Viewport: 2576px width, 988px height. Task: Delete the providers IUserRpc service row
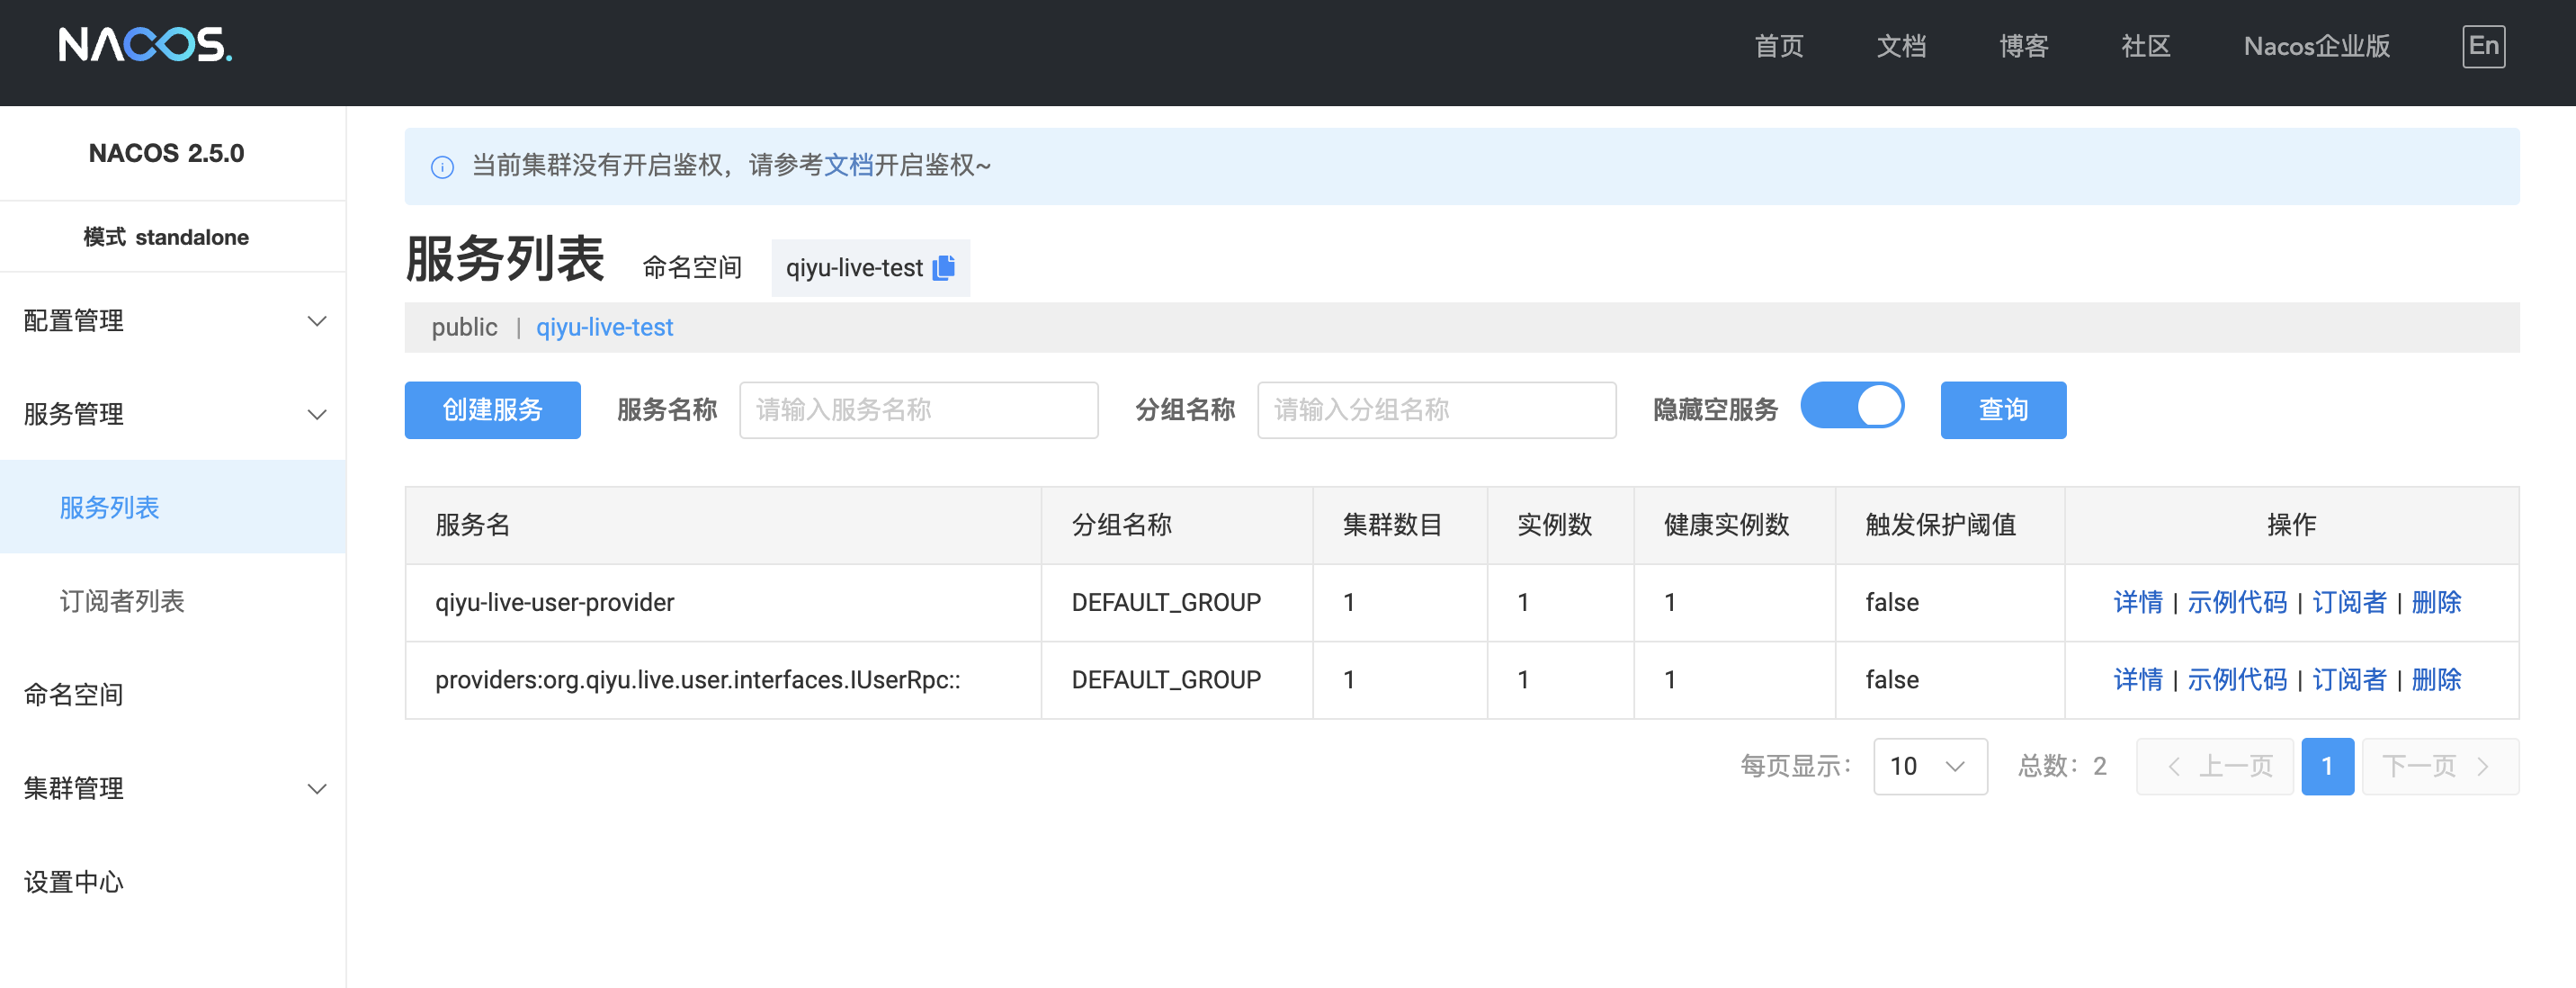coord(2435,680)
